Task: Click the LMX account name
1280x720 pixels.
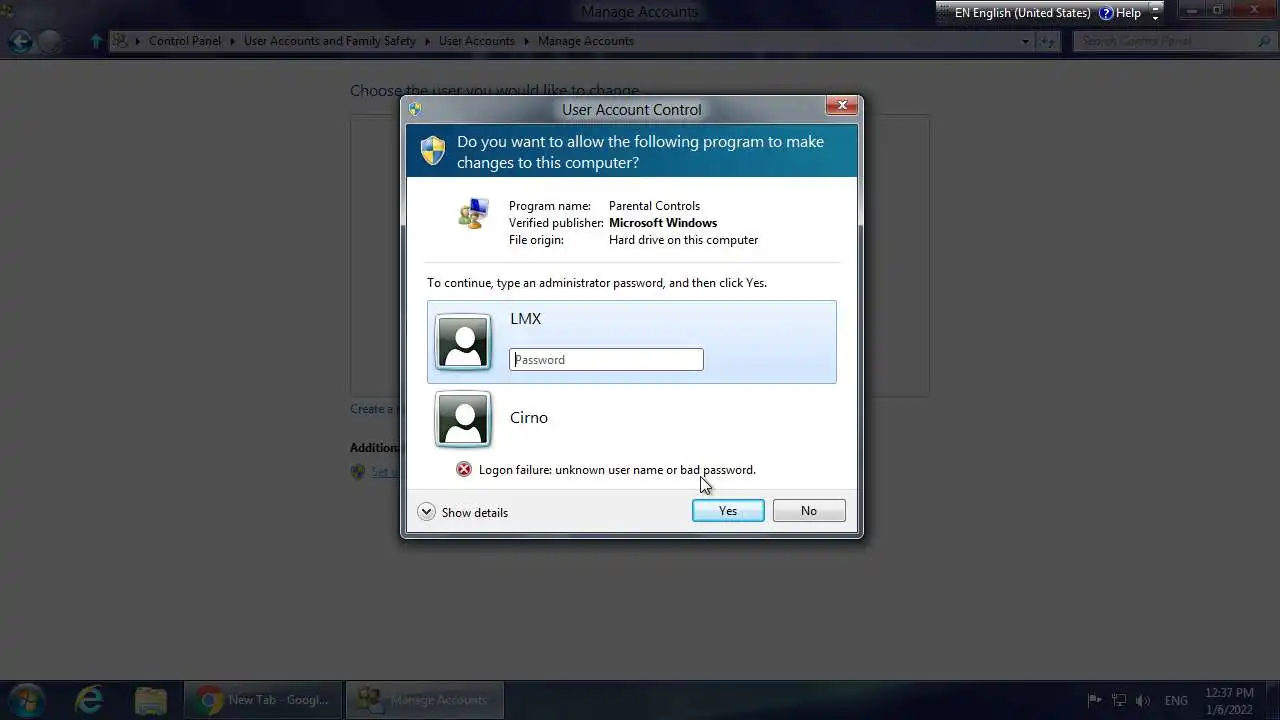Action: (525, 318)
